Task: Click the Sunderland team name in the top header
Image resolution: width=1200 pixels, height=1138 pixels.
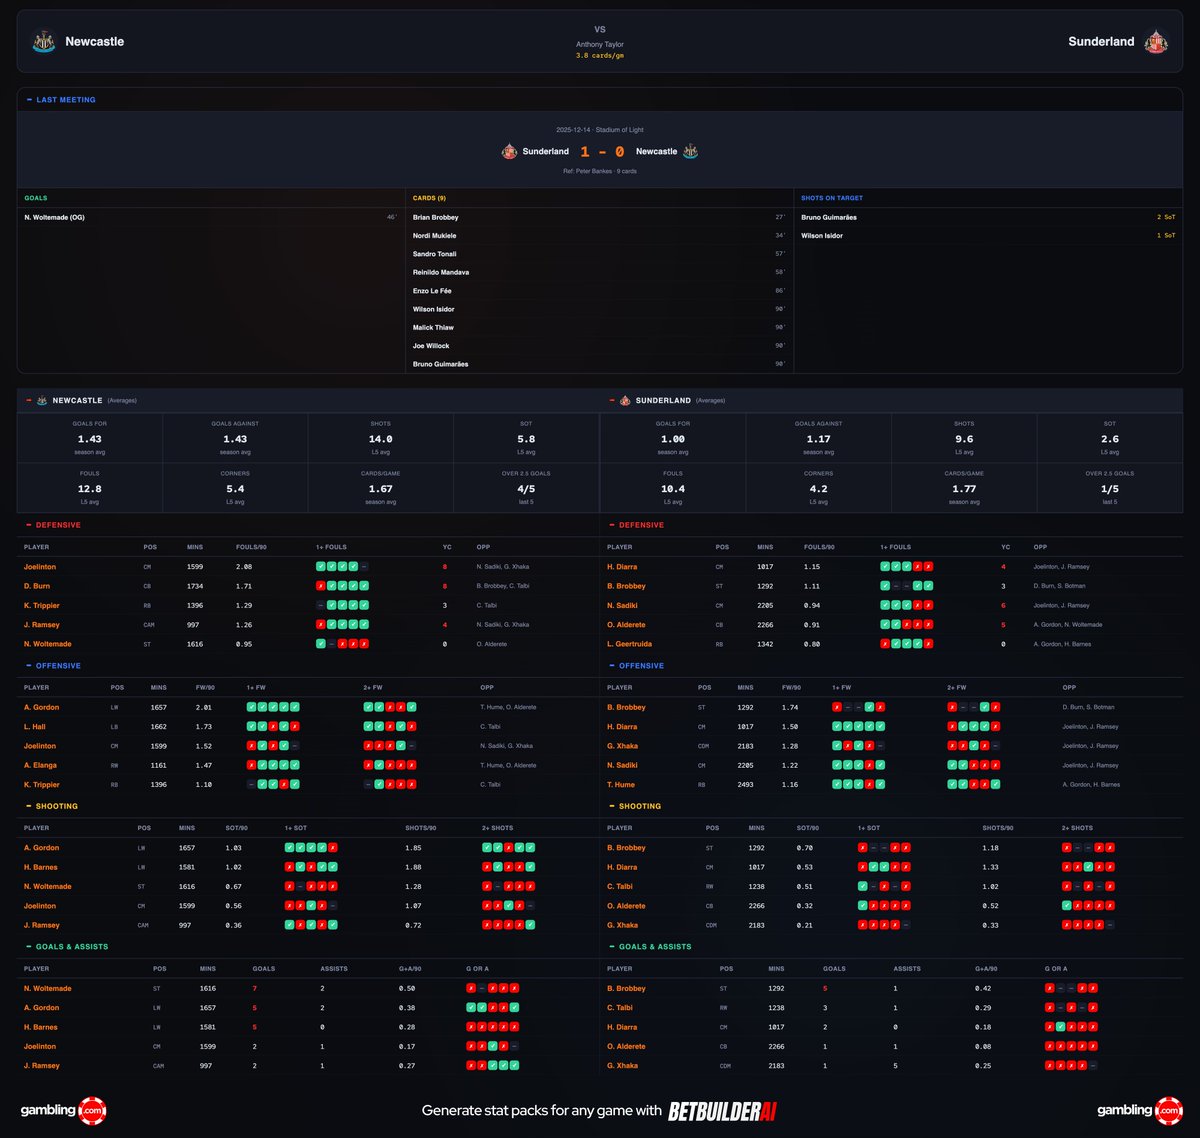Action: tap(1101, 42)
